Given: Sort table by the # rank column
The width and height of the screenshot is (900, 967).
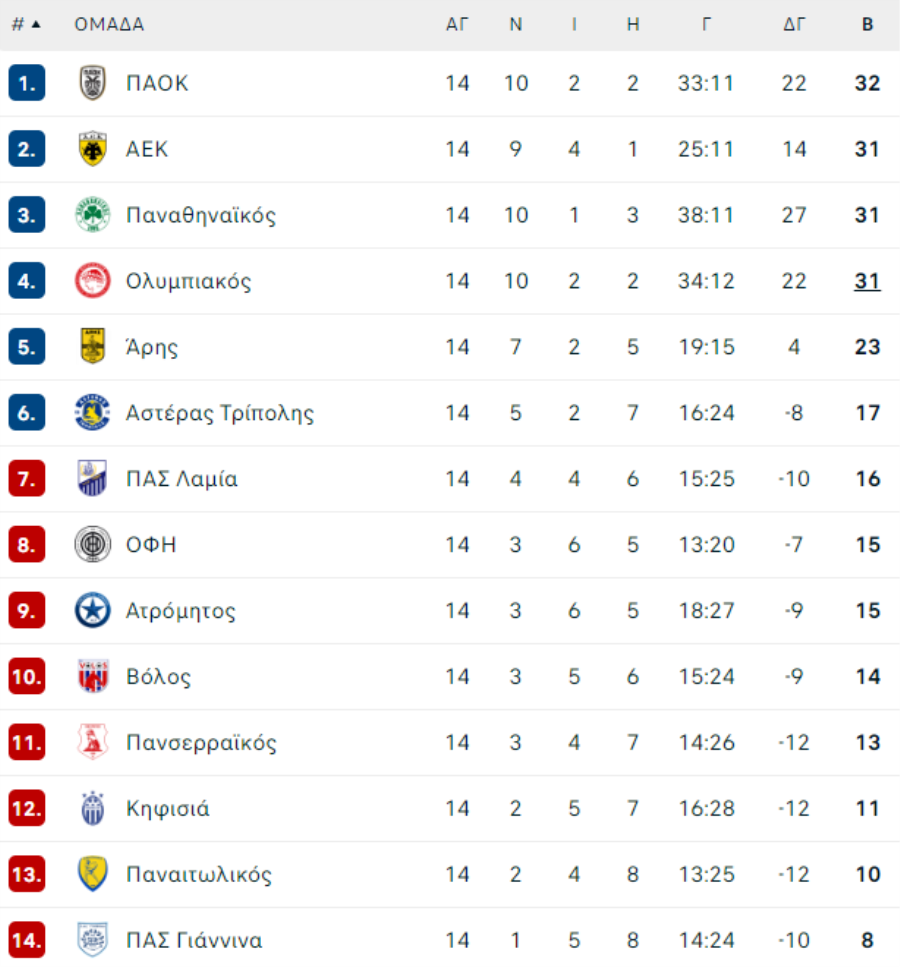Looking at the screenshot, I should point(26,25).
